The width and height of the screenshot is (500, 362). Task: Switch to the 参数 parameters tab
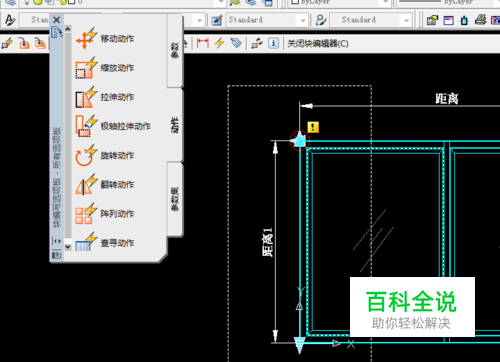(175, 51)
